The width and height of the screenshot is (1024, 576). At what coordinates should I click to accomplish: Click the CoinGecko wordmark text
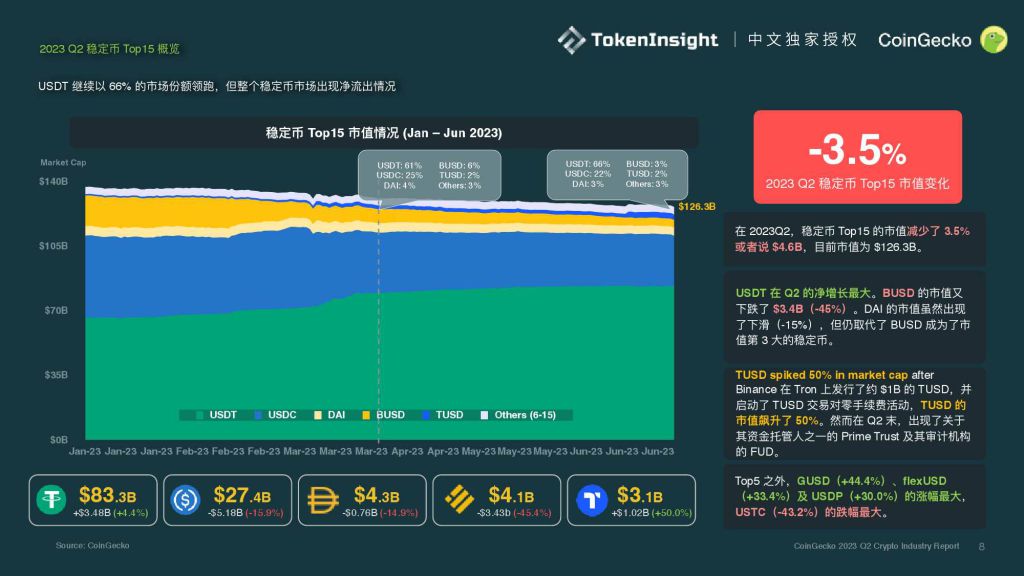(x=924, y=40)
